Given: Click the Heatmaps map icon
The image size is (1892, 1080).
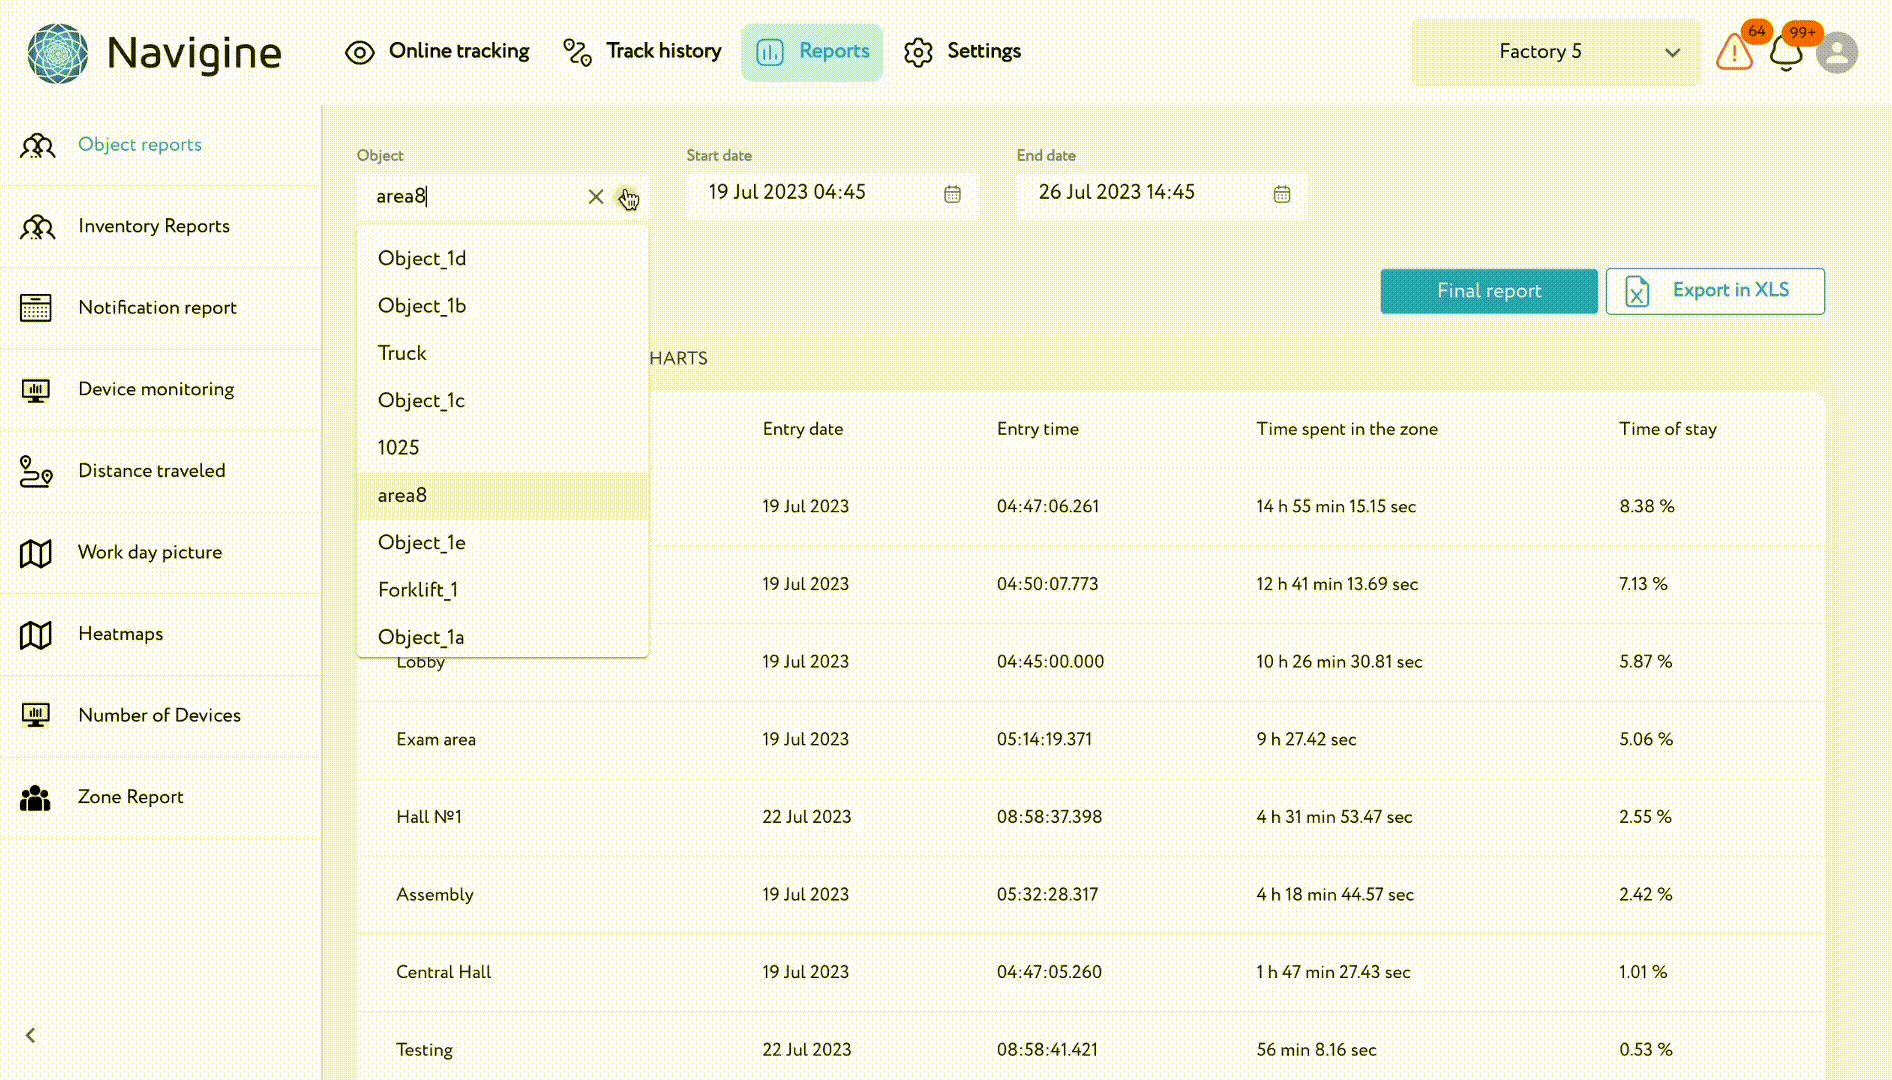Looking at the screenshot, I should (x=36, y=635).
